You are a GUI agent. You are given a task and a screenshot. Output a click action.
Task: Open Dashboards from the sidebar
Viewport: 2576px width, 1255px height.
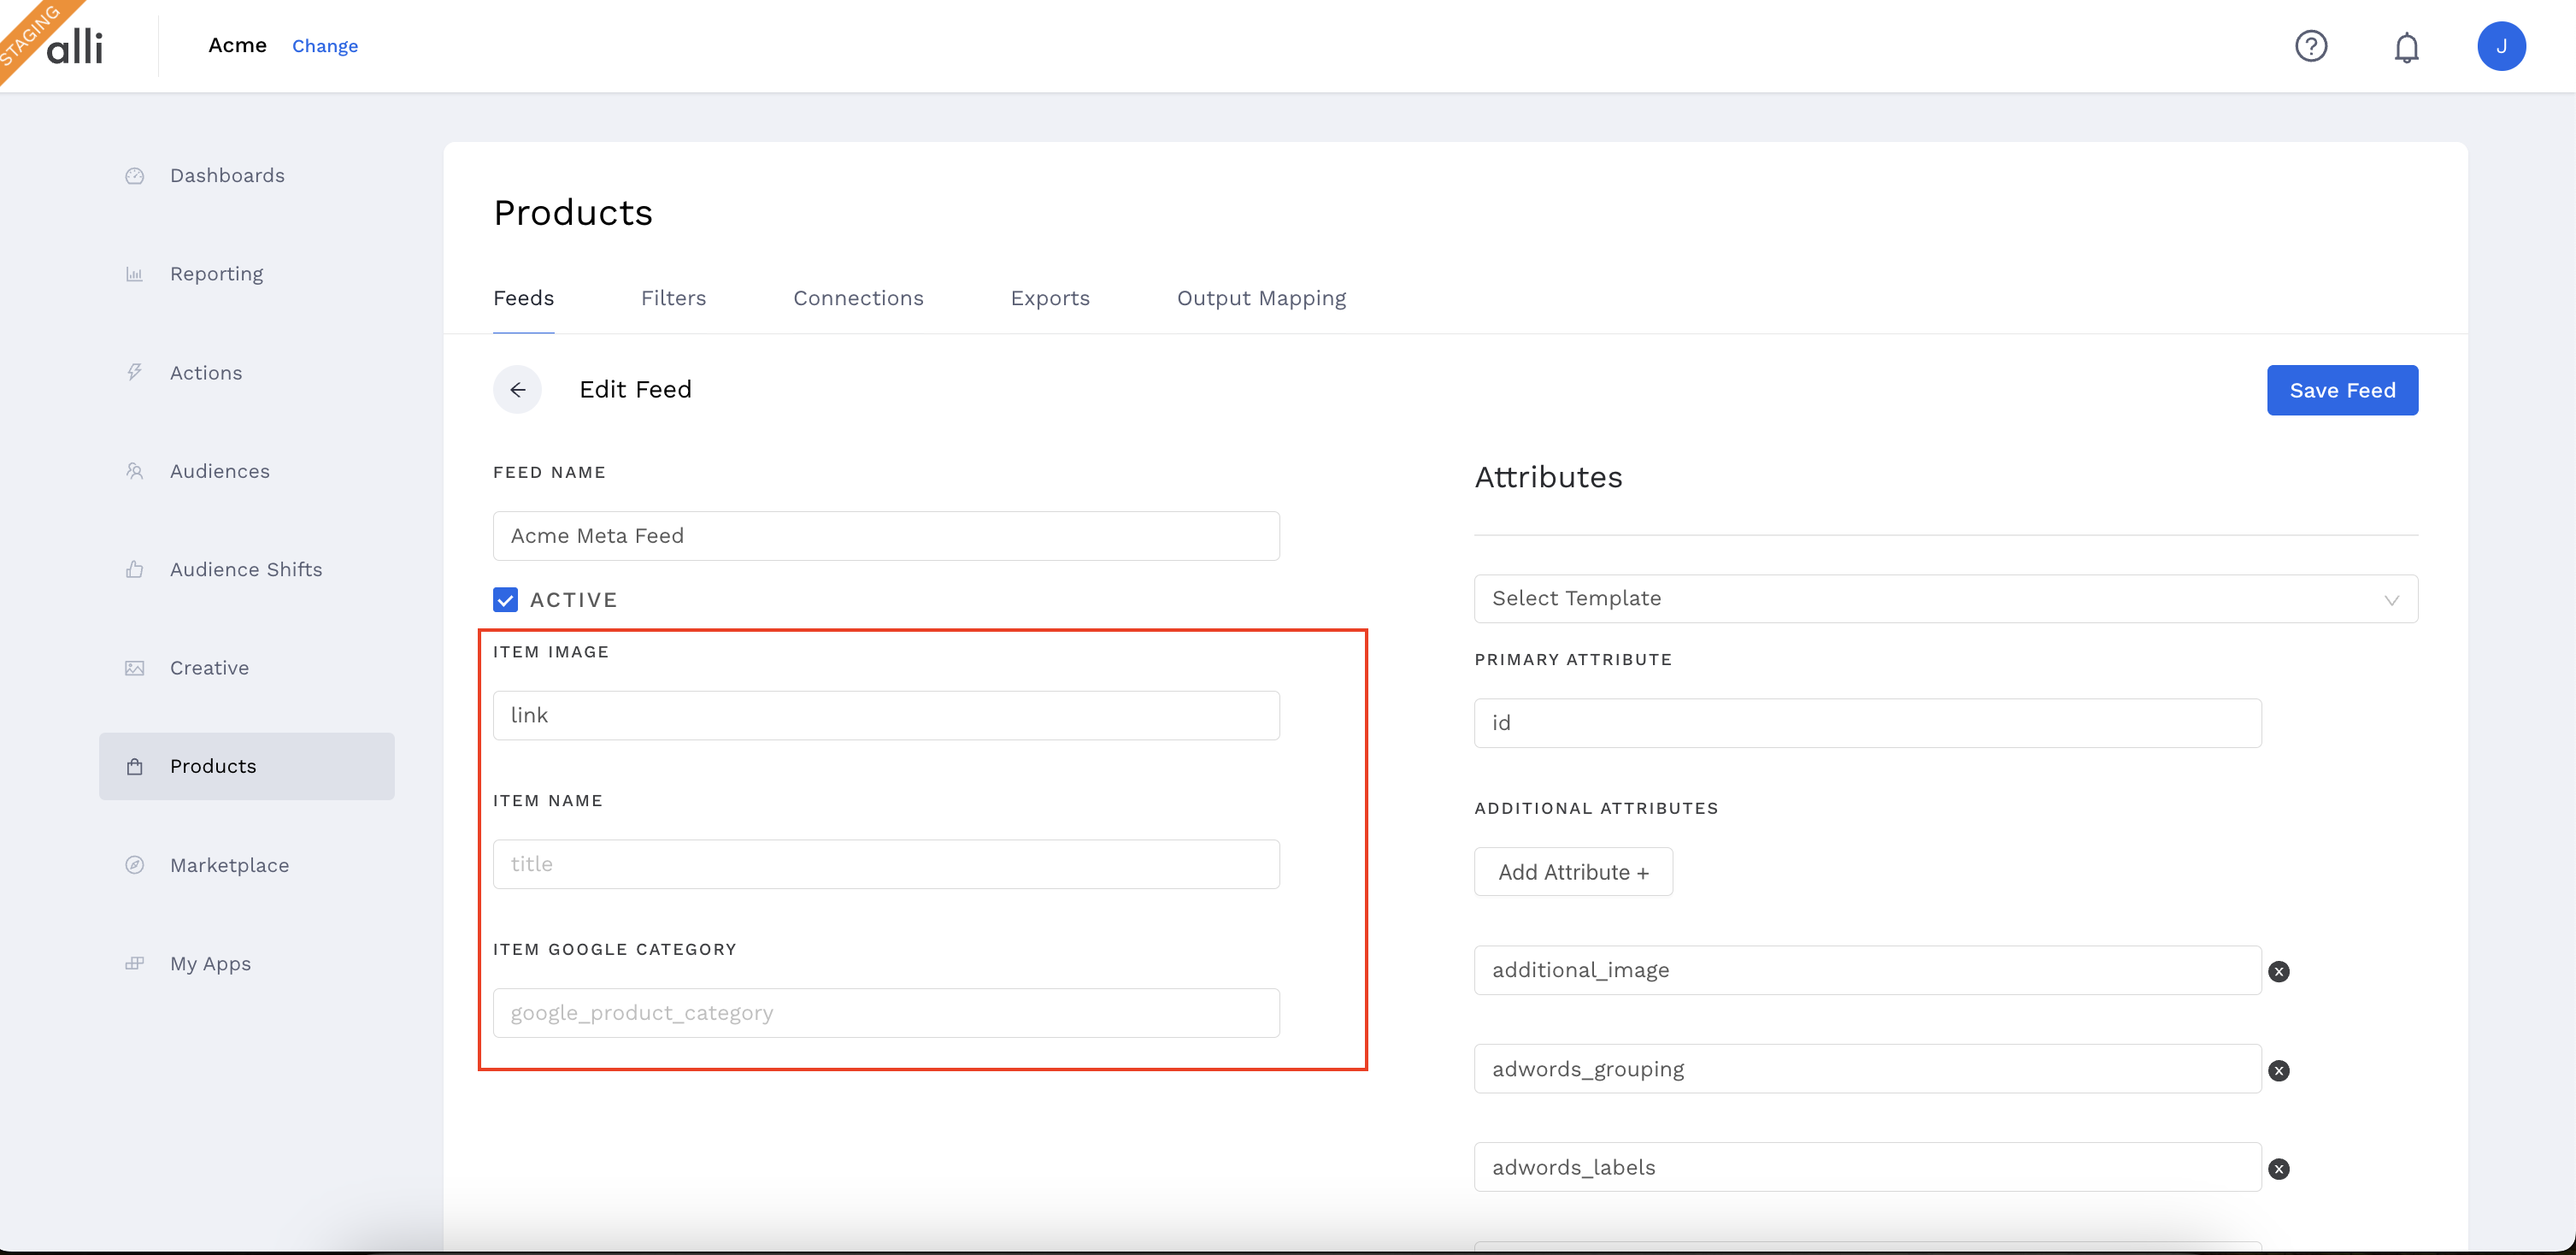point(227,176)
